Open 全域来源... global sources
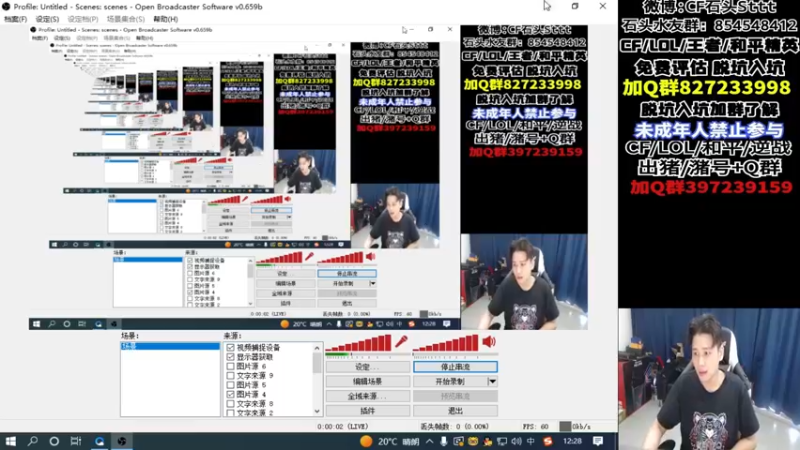The image size is (800, 450). [x=367, y=396]
